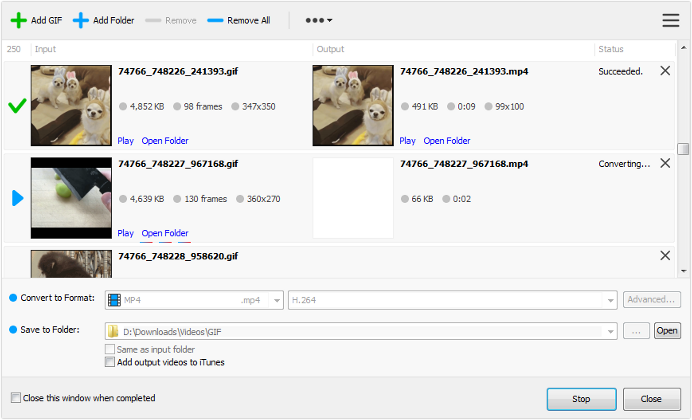Click the blue Add Folder plus icon
692x420 pixels.
coord(81,20)
